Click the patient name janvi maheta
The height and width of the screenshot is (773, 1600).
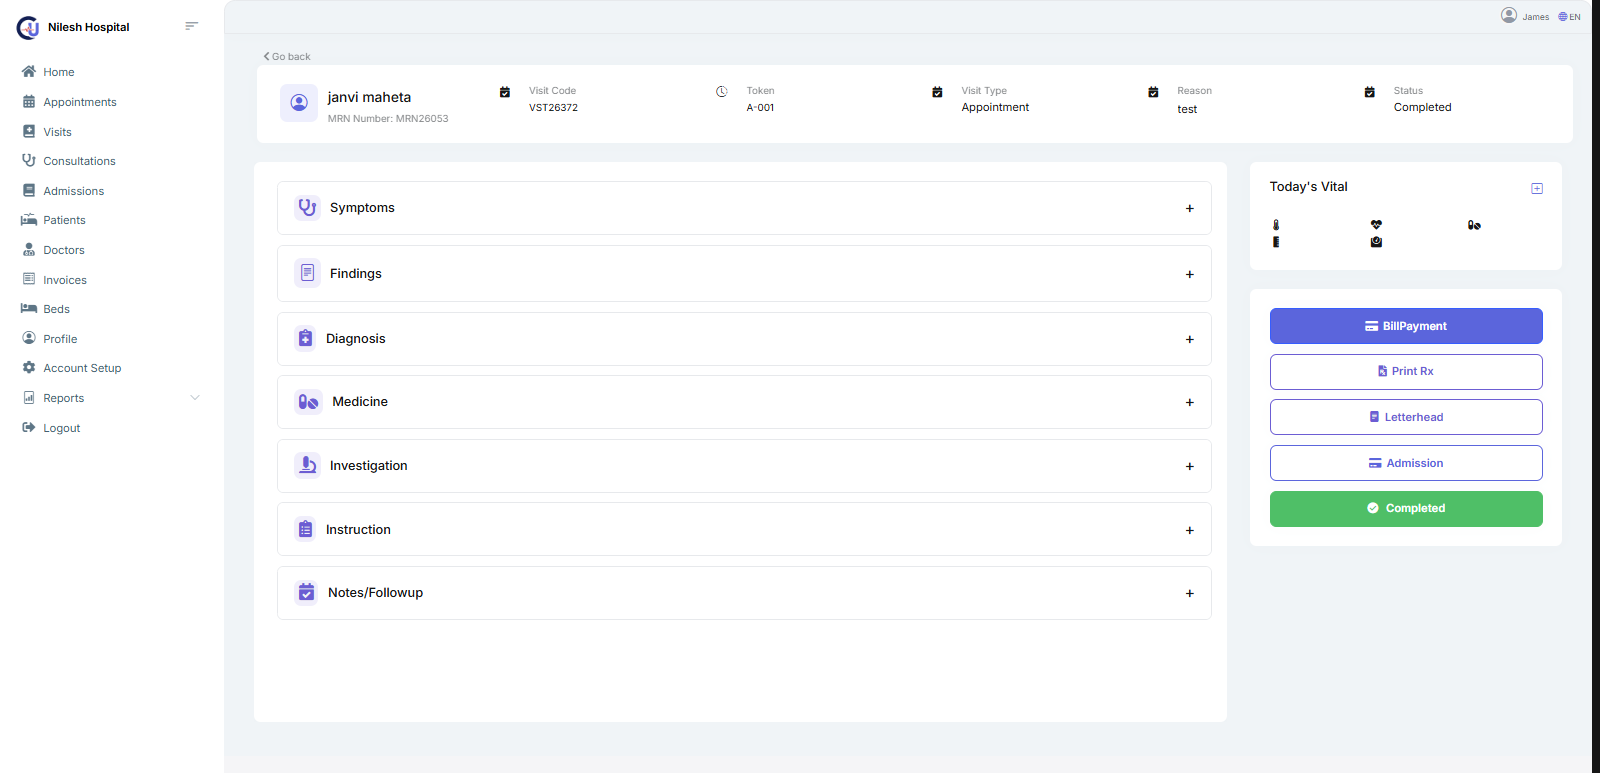(x=369, y=97)
